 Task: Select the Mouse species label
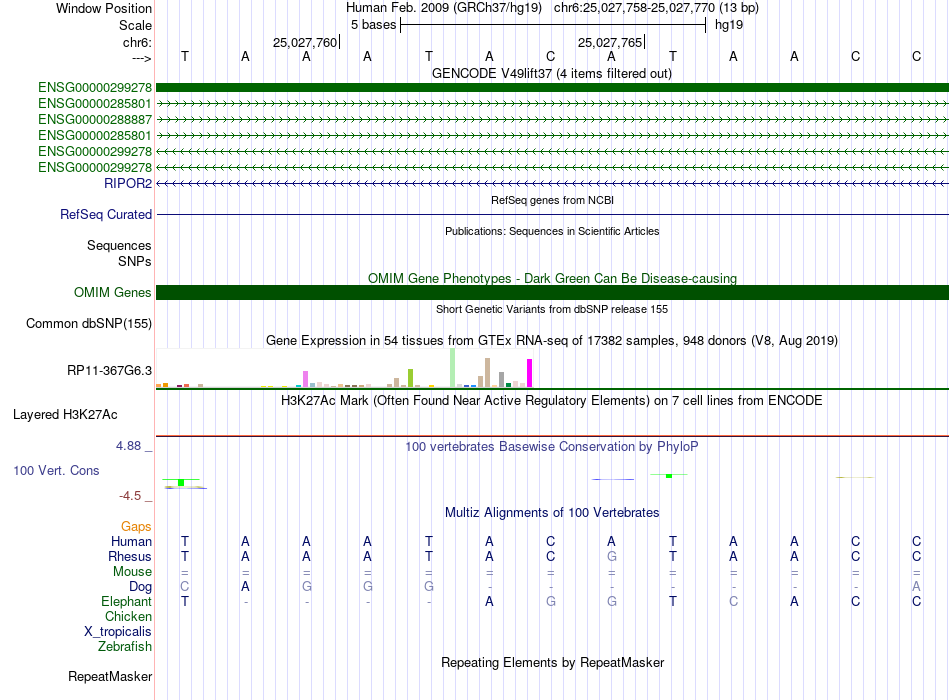click(x=133, y=572)
